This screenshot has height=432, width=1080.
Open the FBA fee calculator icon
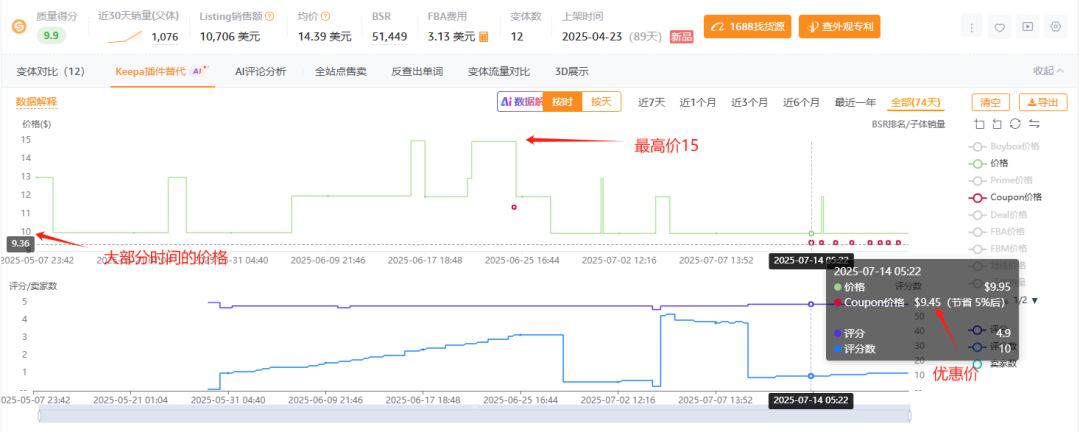click(484, 37)
